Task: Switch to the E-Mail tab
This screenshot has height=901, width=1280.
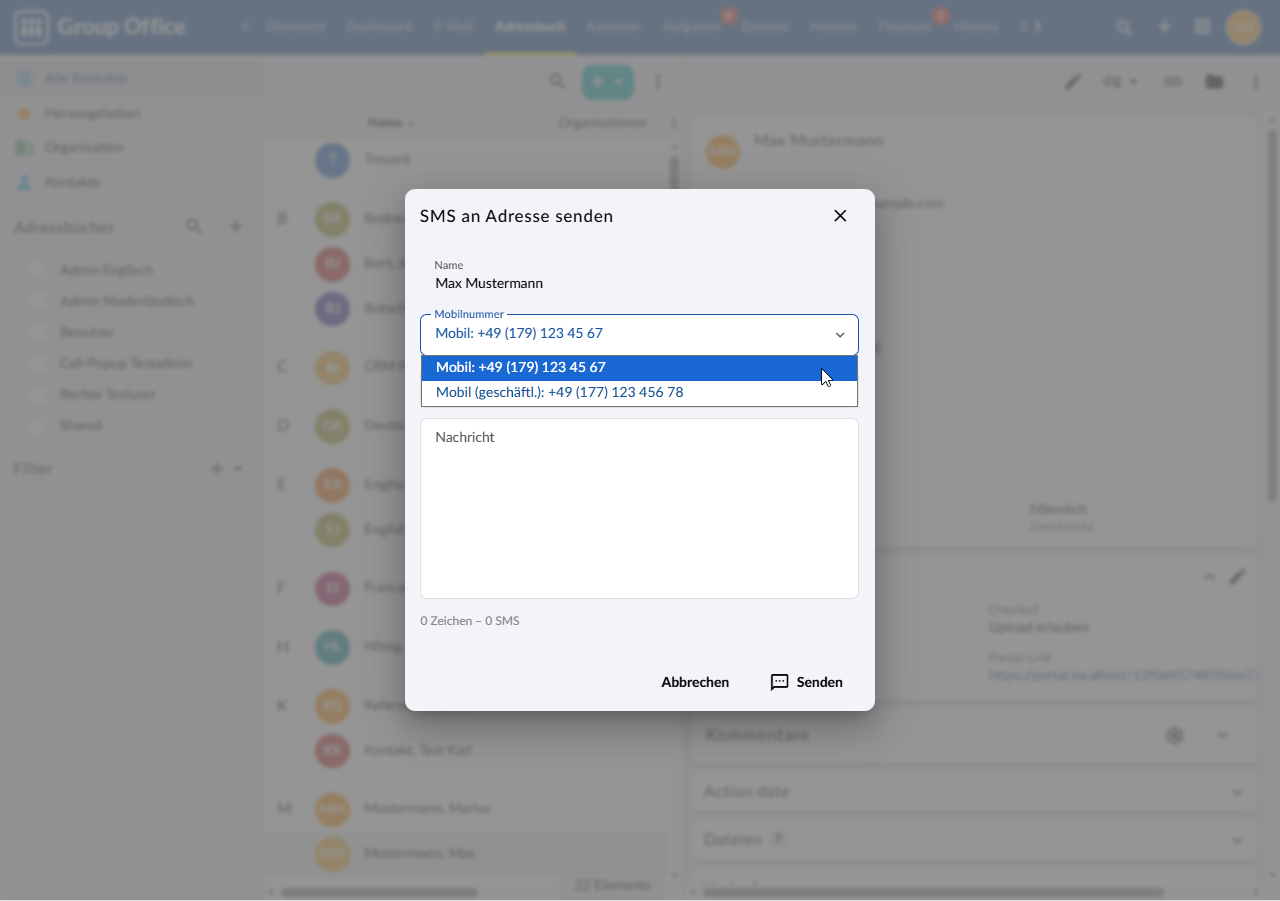Action: coord(454,27)
